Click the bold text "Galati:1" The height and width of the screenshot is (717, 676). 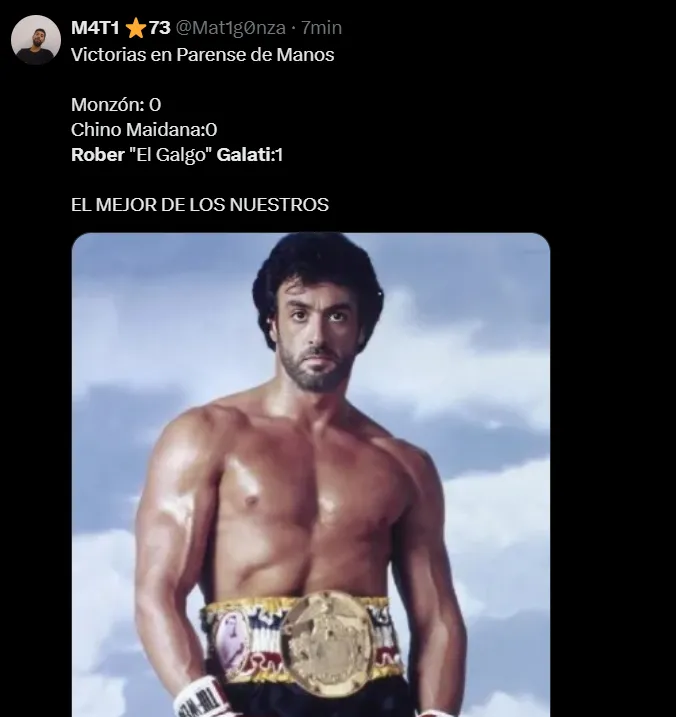(x=250, y=155)
